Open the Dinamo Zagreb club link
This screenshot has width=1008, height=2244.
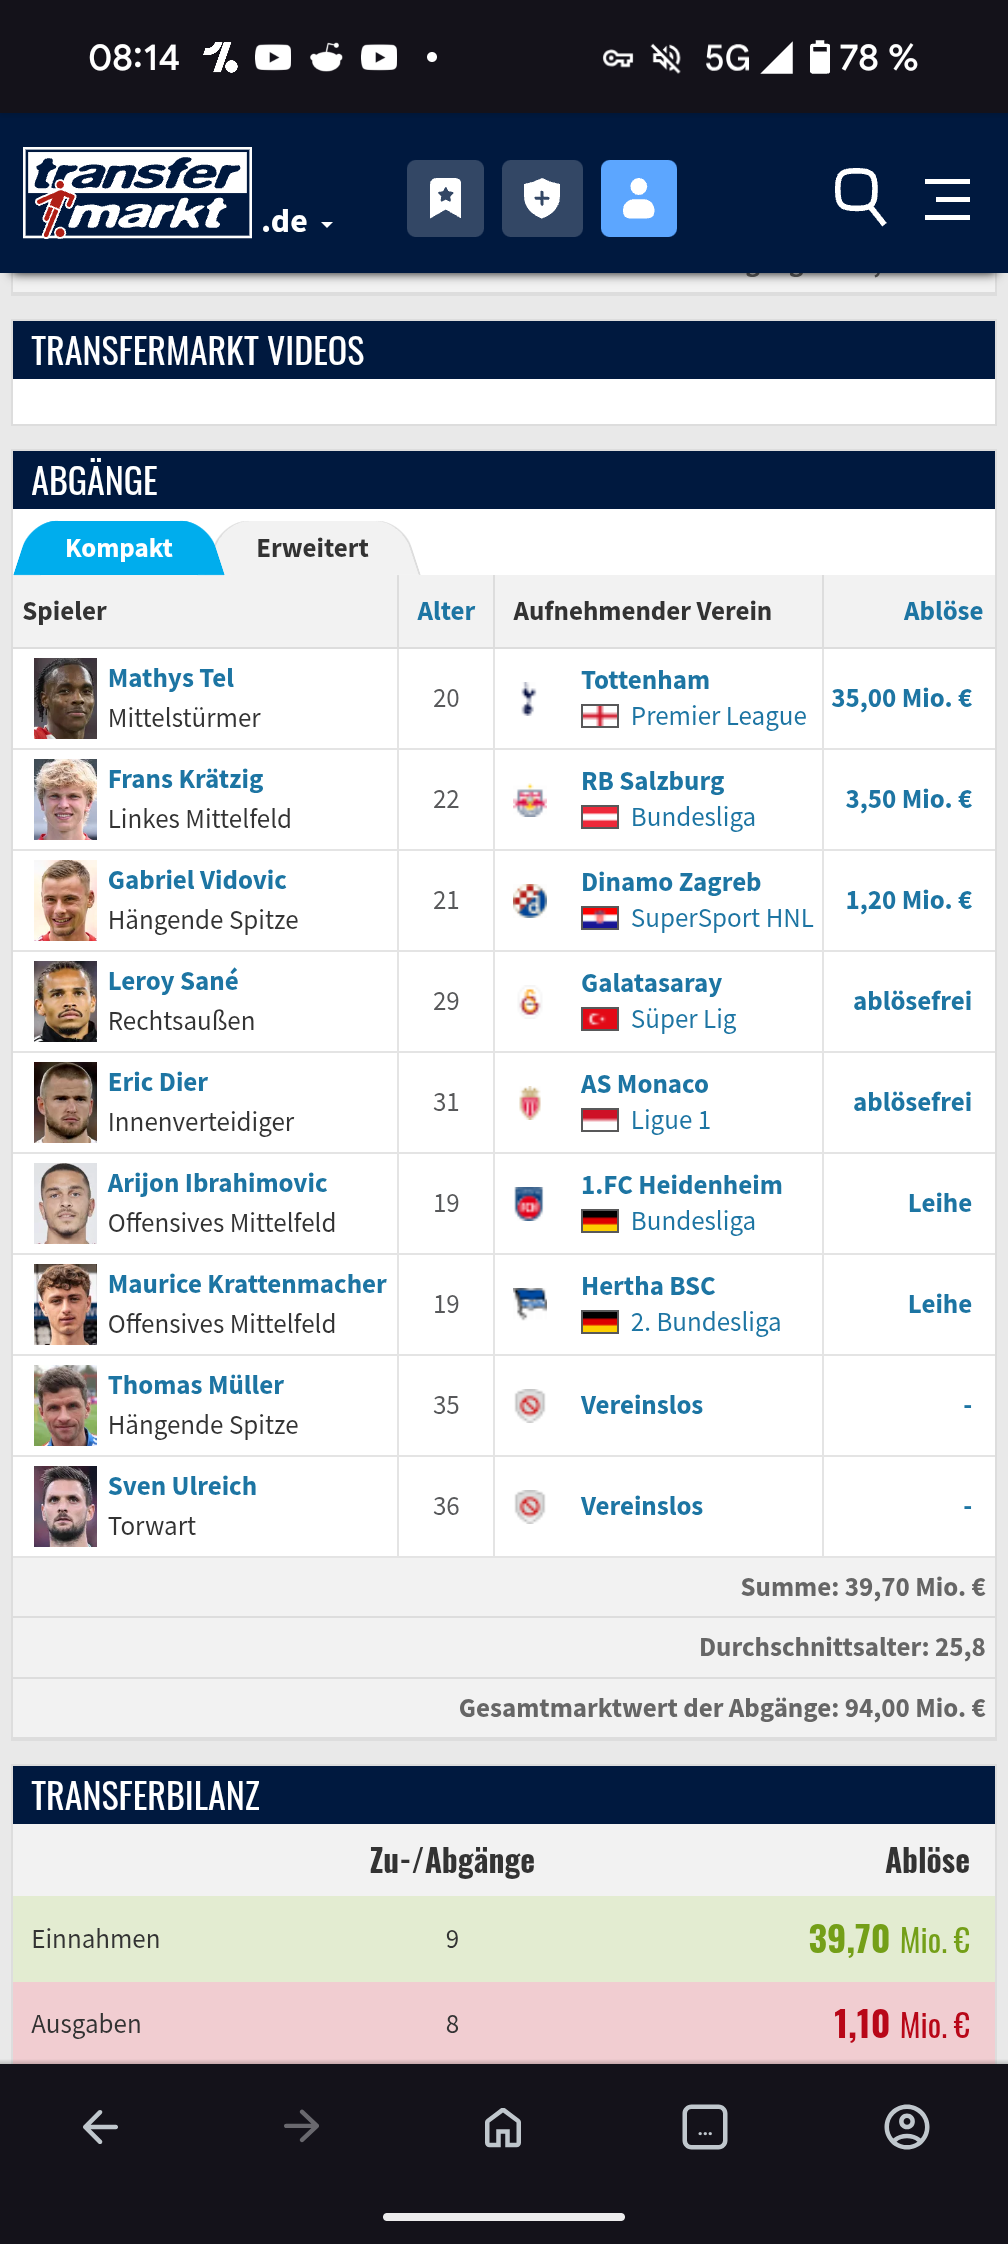671,882
